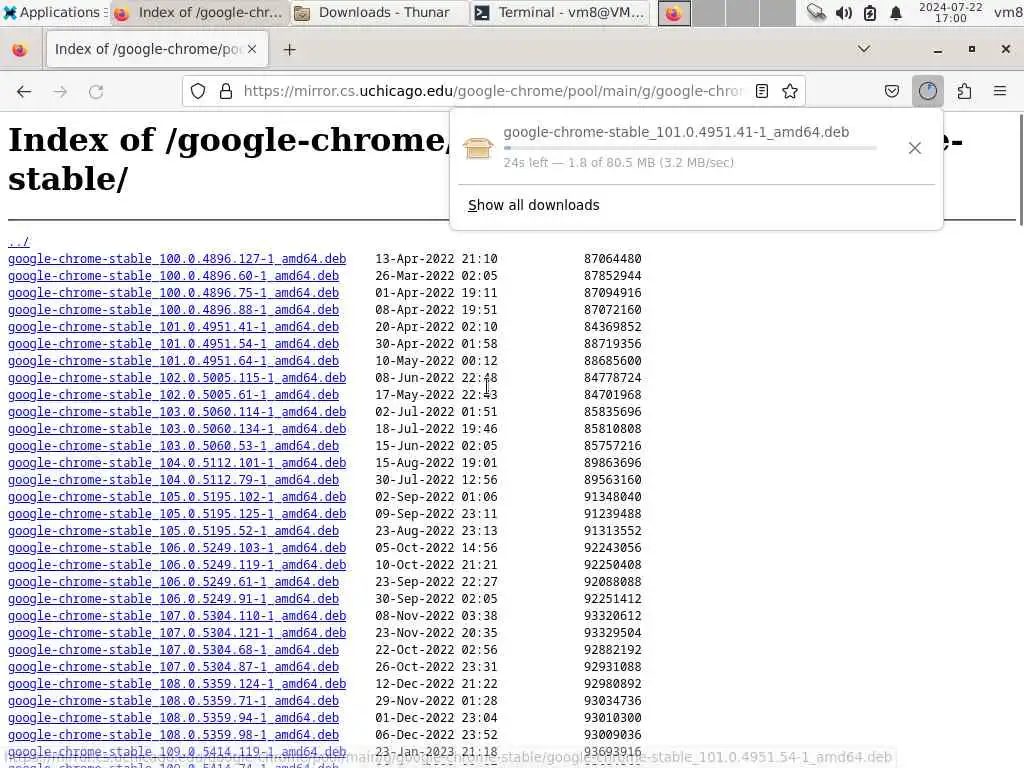
Task: Click the clock showing 2024-07-22 17:00
Action: point(951,12)
